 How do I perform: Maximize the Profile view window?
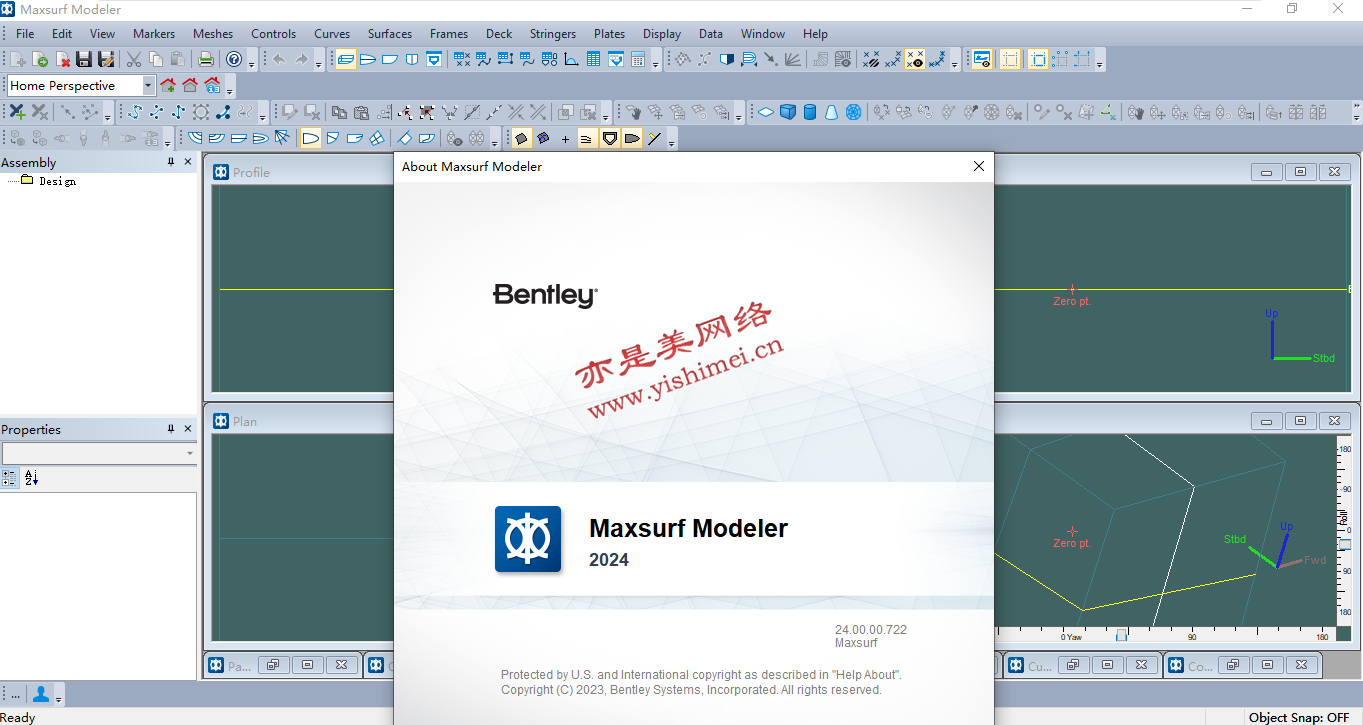[1300, 172]
